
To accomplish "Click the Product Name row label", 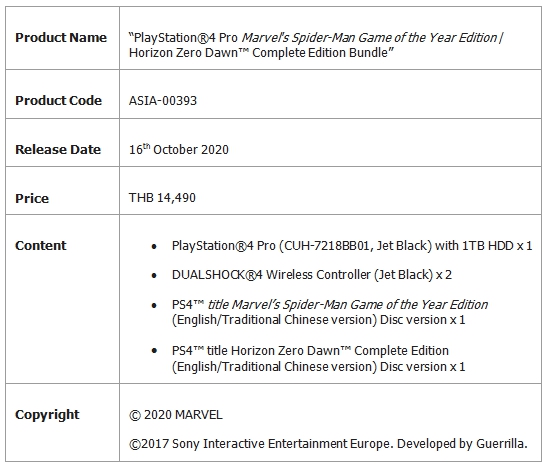I will point(61,38).
